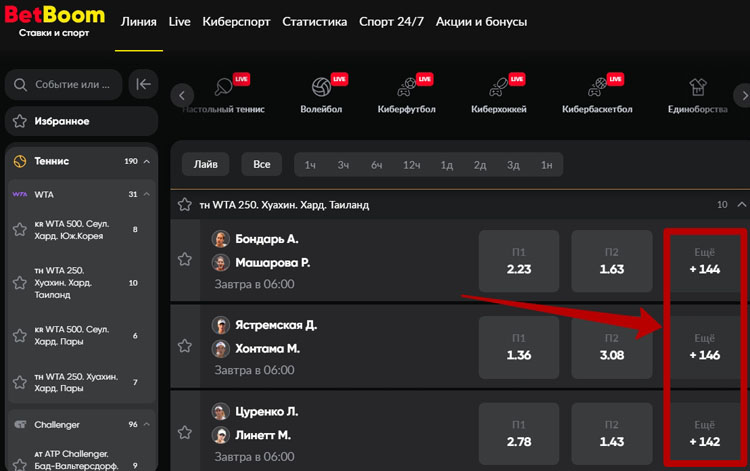The height and width of the screenshot is (471, 750).
Task: Favorite WTA 500 Сеул Хард Юж.Корея
Action: [20, 230]
